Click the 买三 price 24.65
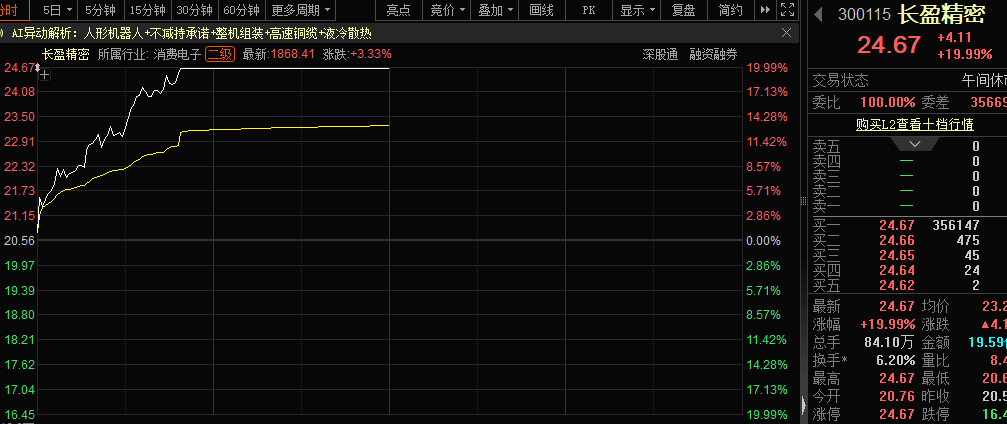1007x424 pixels. 897,255
